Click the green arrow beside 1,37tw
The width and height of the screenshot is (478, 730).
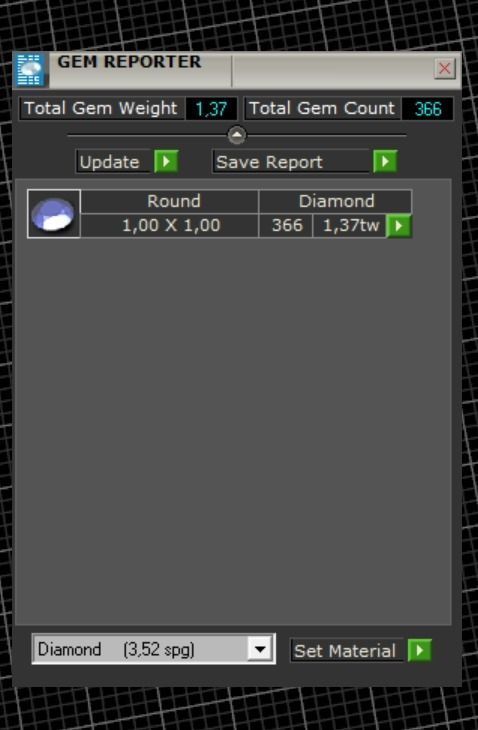[399, 226]
